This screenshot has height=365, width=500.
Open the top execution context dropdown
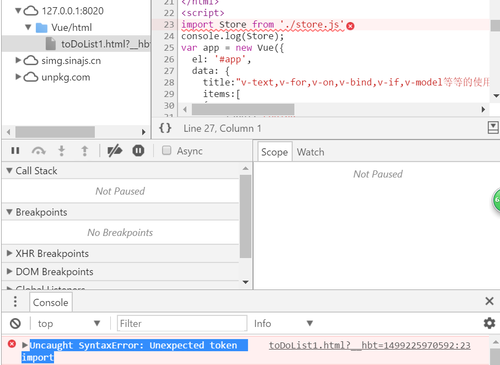click(x=69, y=323)
